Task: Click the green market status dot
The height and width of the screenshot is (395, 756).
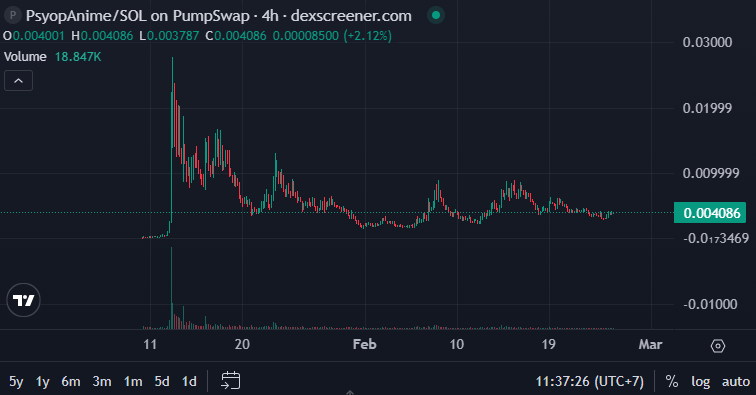Action: point(436,15)
